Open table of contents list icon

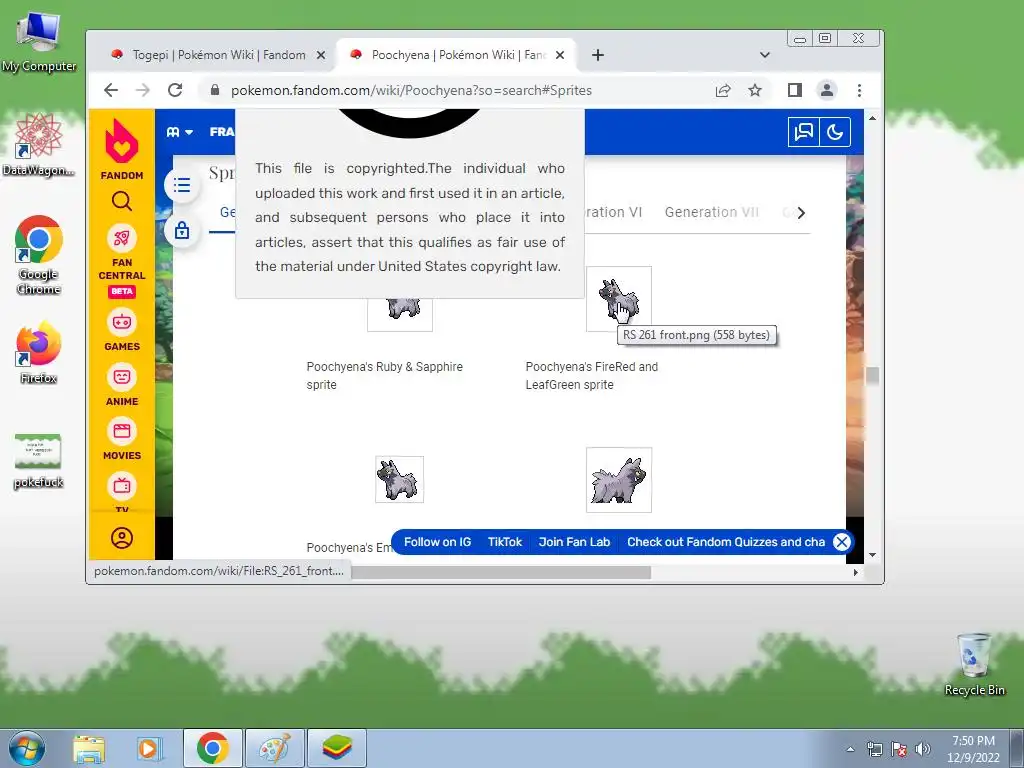[x=182, y=185]
